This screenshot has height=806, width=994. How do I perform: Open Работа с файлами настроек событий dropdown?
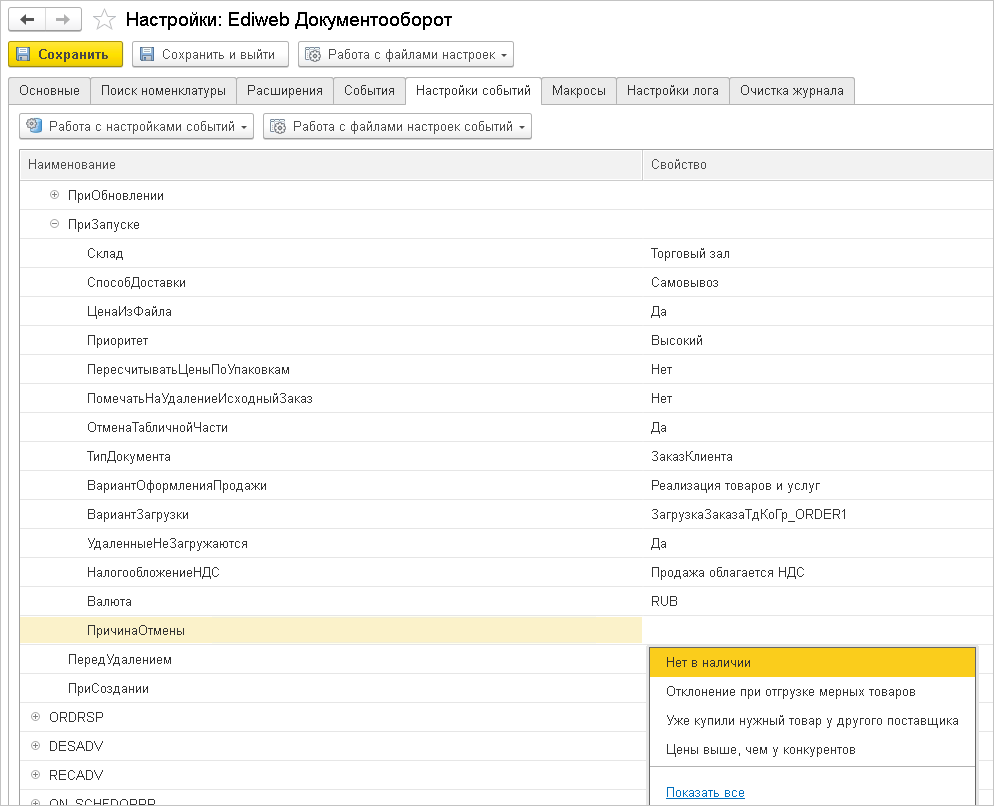click(397, 127)
